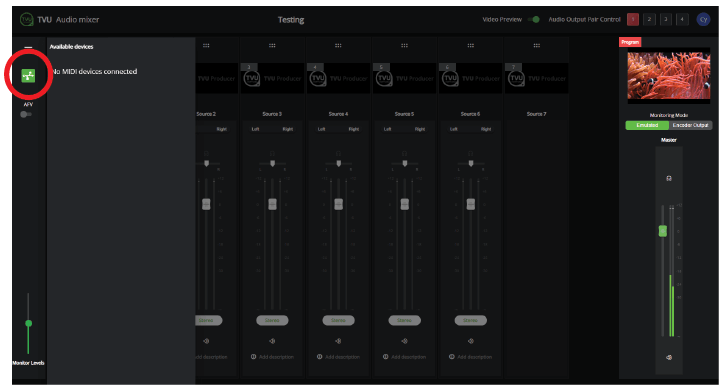Click the 'Available devices' heading

[71, 47]
